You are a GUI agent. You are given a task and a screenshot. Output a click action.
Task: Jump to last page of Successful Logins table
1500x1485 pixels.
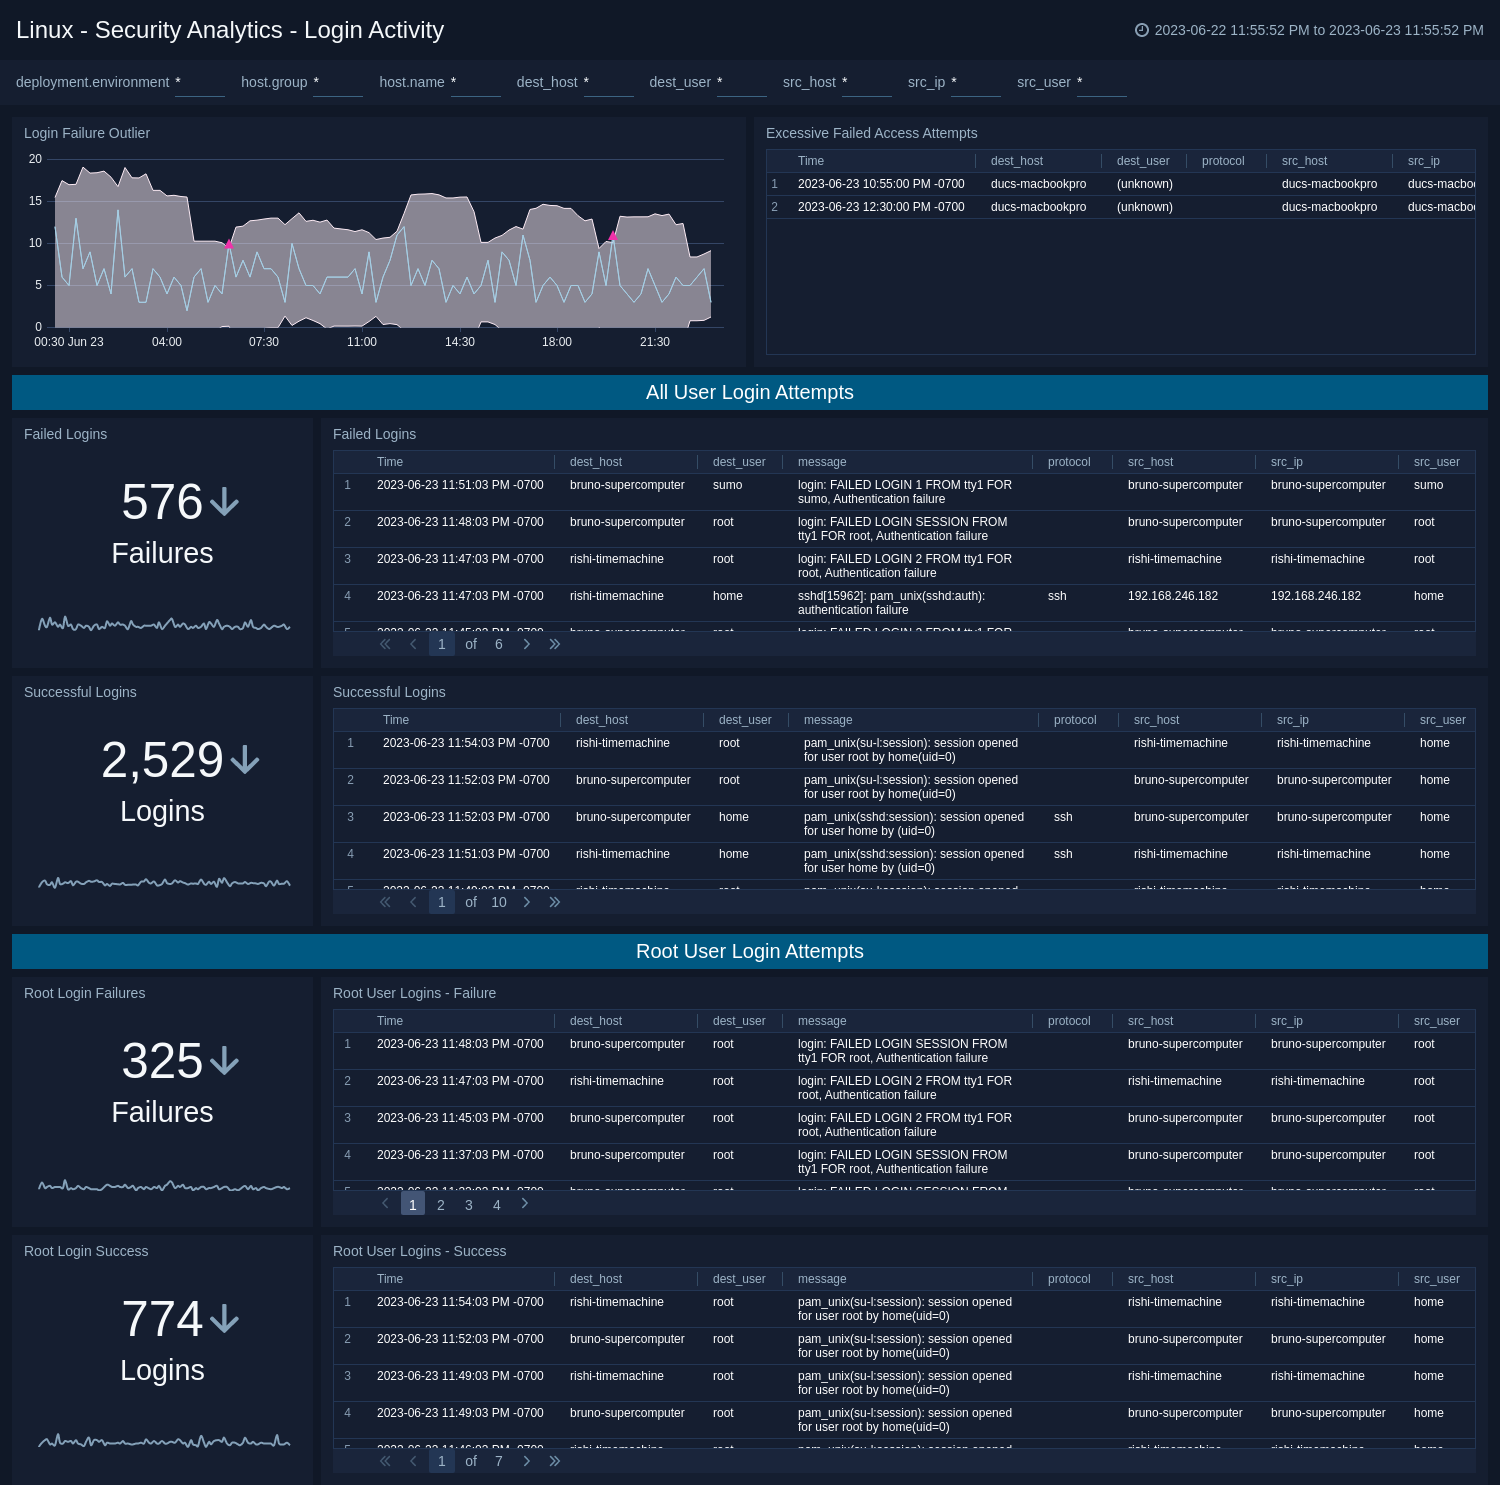click(555, 902)
